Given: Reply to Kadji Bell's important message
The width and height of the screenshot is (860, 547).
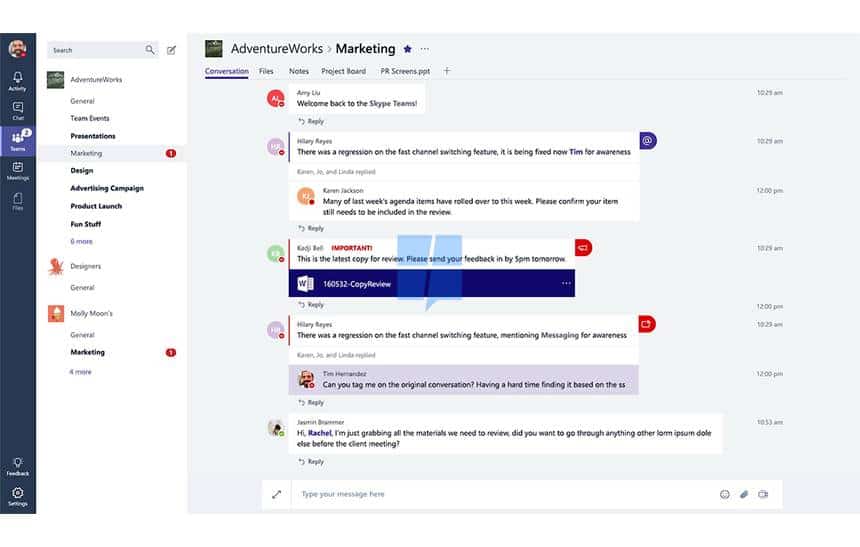Looking at the screenshot, I should pos(311,304).
